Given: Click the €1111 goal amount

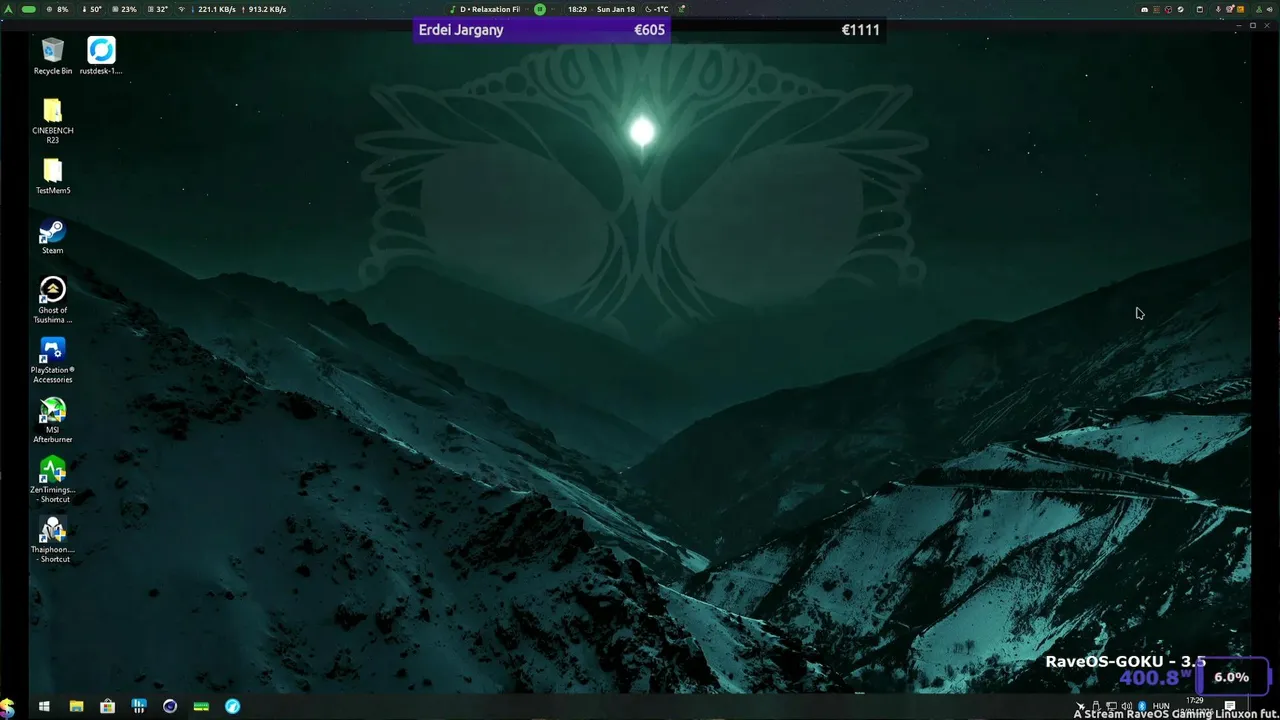Looking at the screenshot, I should pos(860,30).
